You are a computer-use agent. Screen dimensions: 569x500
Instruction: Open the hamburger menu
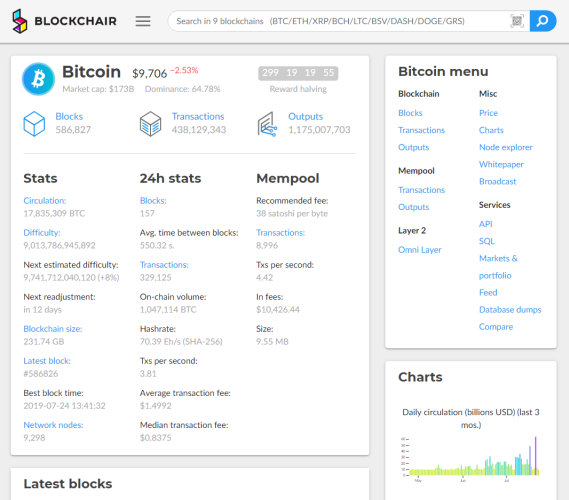[143, 21]
